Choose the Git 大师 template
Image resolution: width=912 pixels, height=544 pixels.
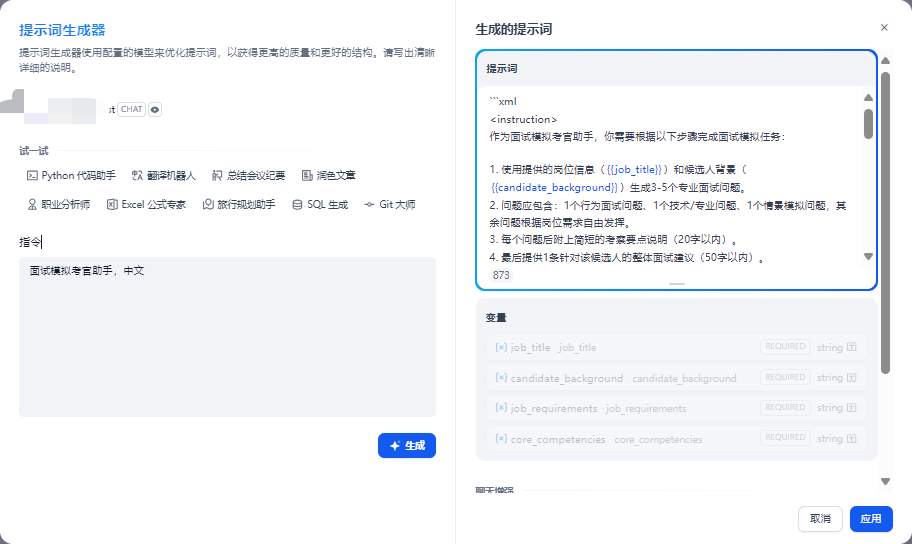(x=390, y=204)
